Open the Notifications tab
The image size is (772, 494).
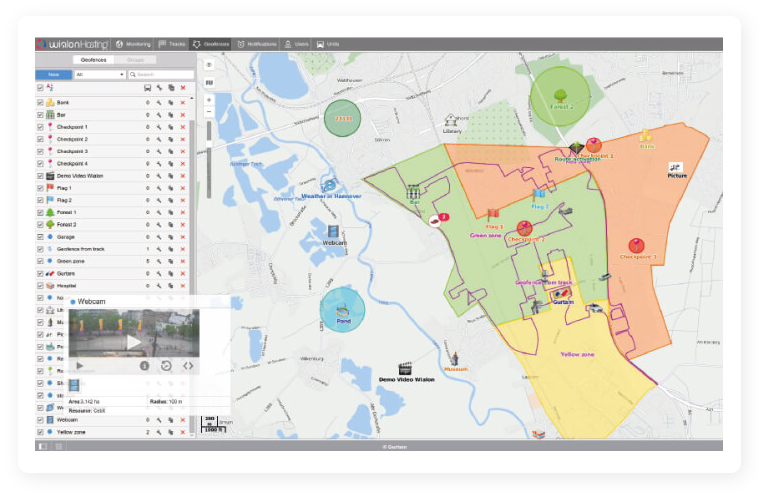click(x=257, y=44)
